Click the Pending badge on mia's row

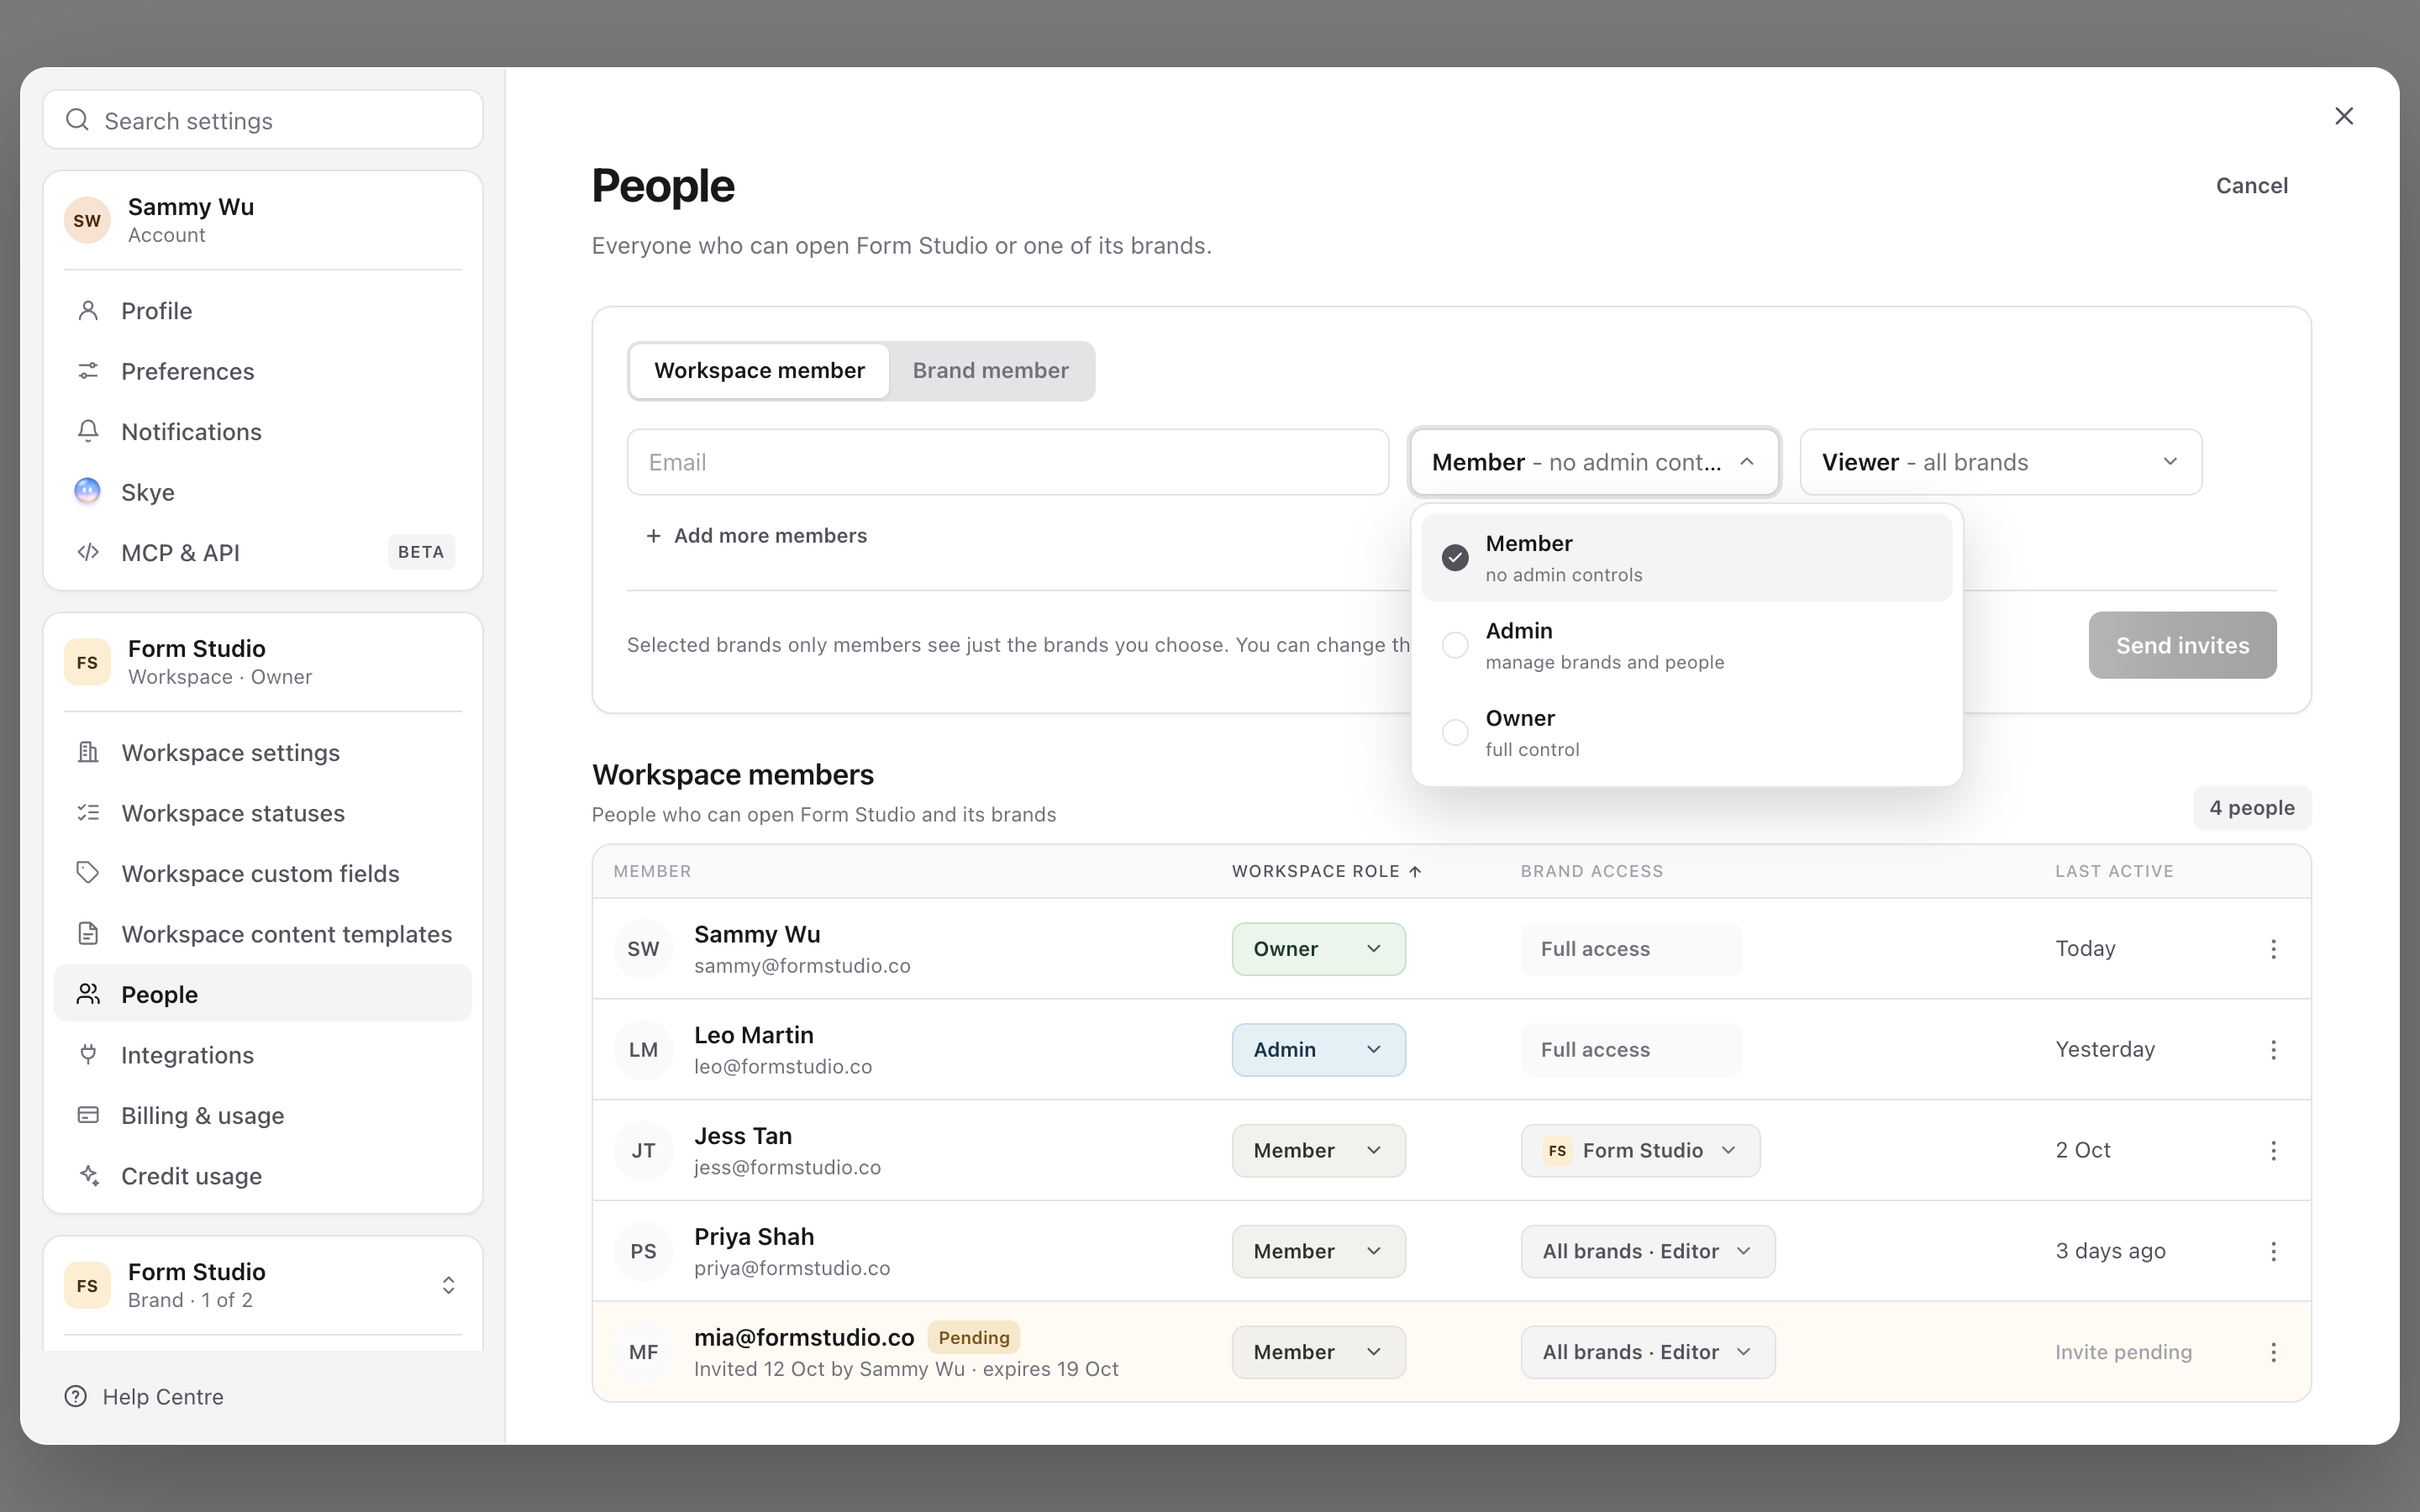point(973,1338)
